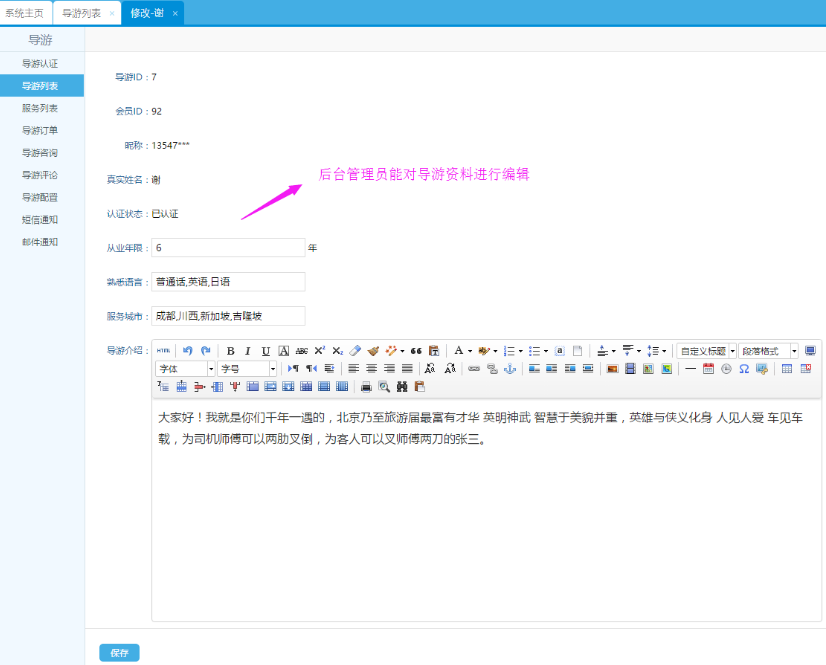
Task: Open the 段落格式 paragraph format dropdown
Action: 768,351
